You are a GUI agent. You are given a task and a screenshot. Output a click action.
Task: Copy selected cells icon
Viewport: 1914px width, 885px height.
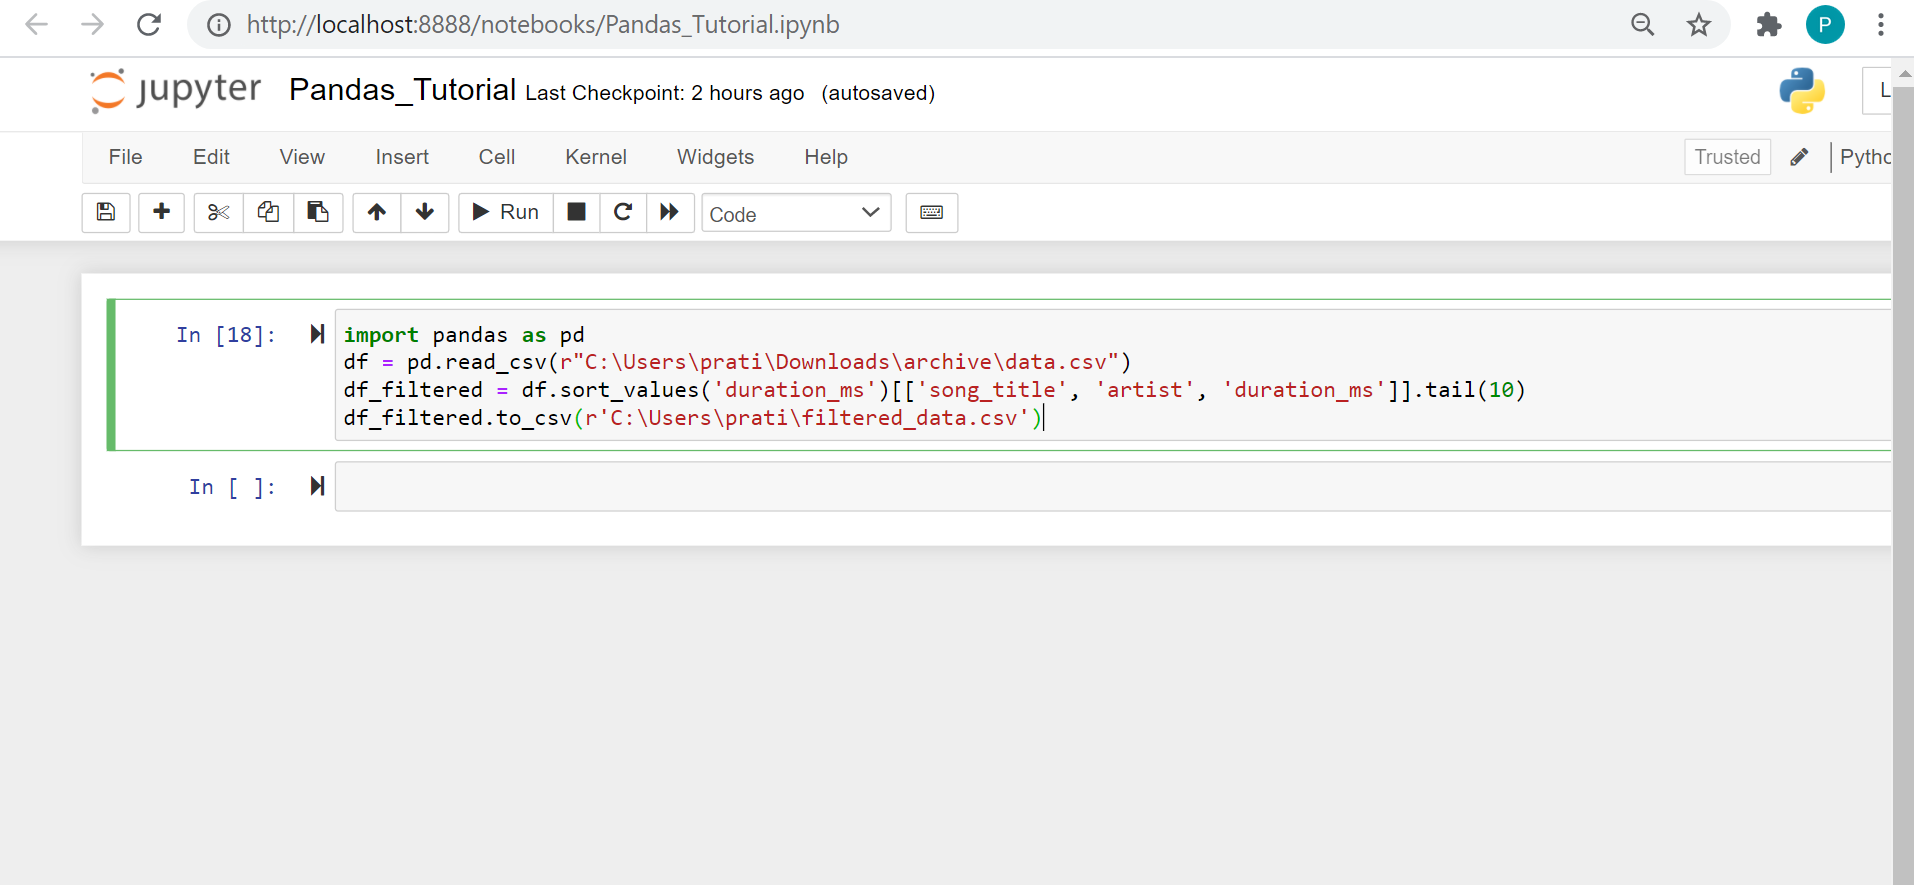point(268,212)
